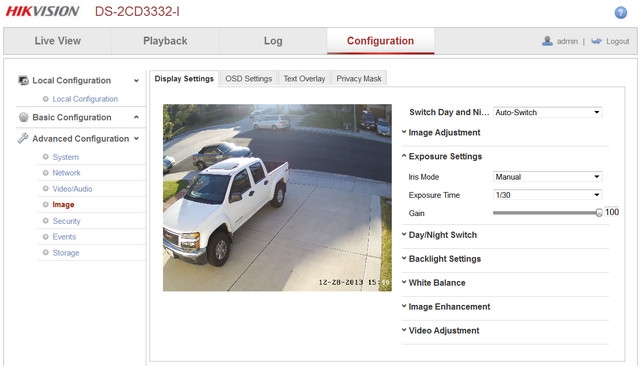Click the Gain value field showing 100
Screen dimensions: 640x366
point(612,212)
